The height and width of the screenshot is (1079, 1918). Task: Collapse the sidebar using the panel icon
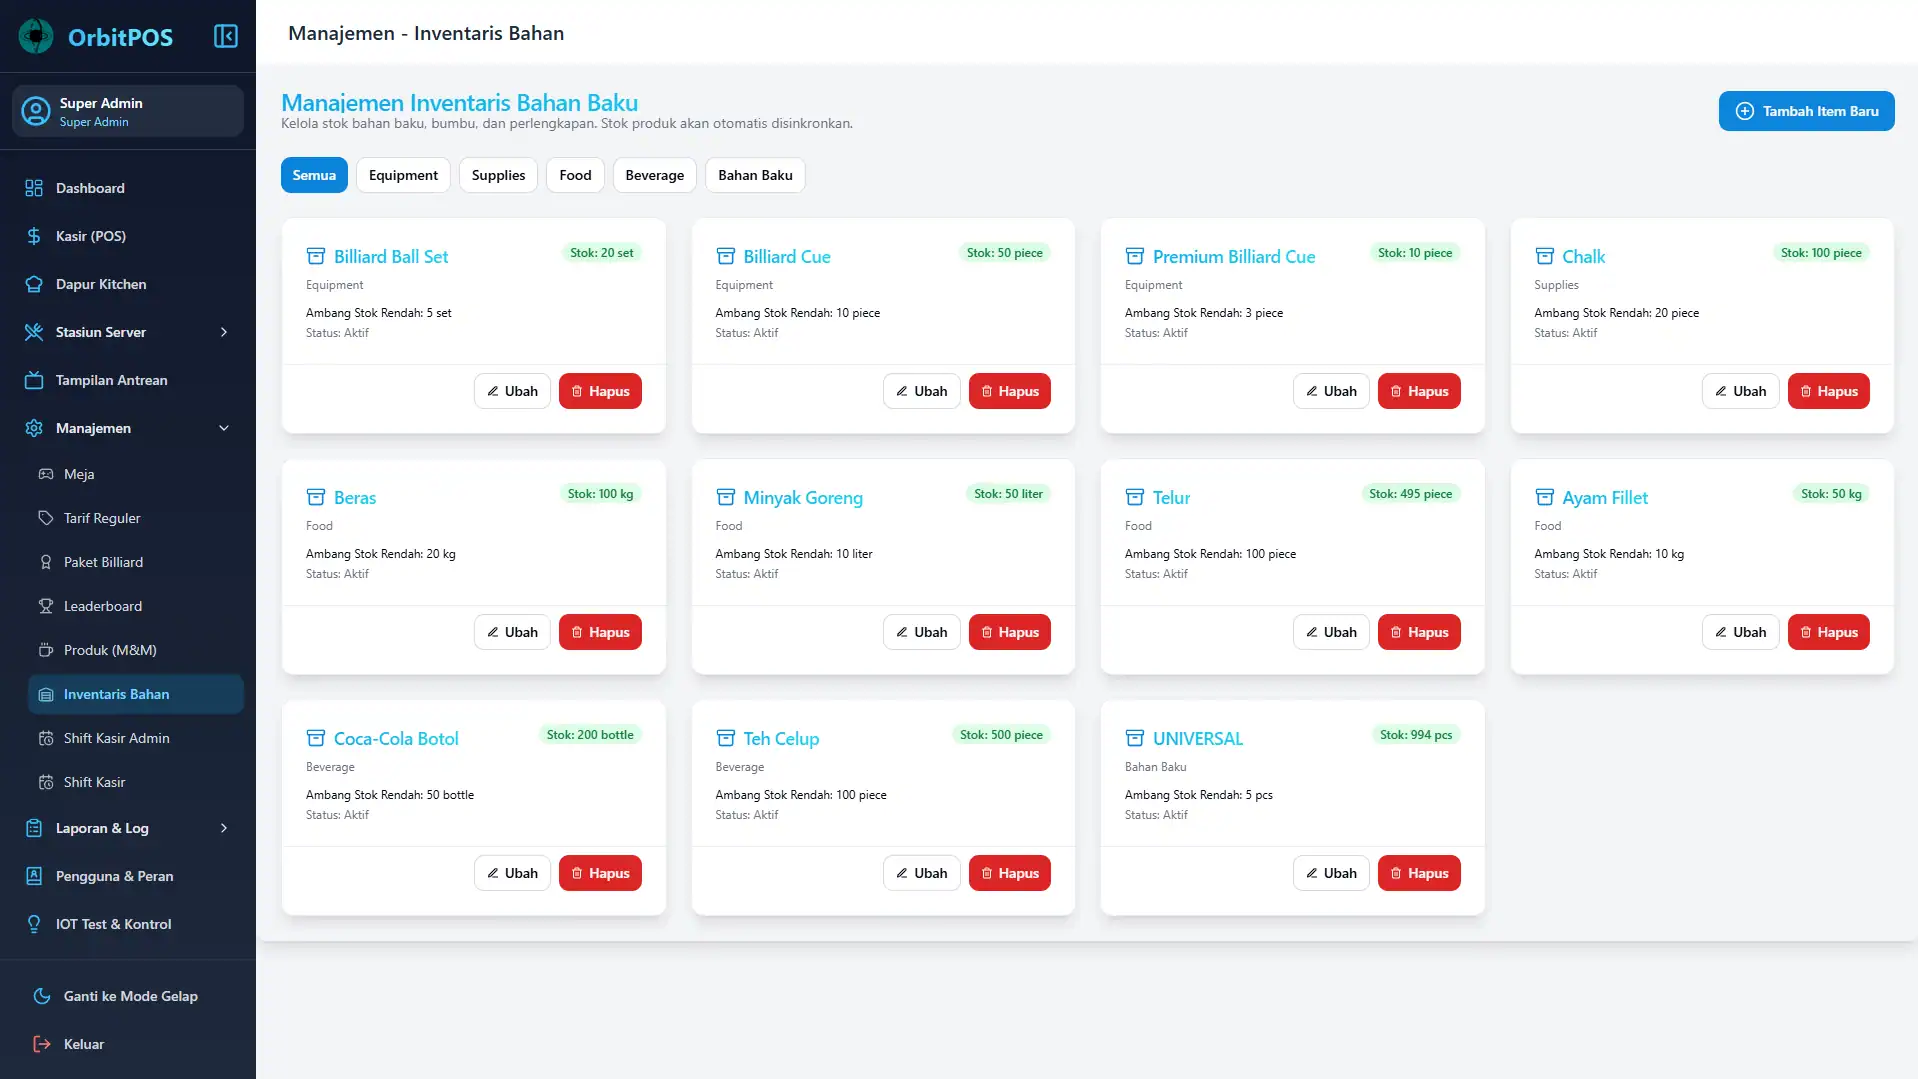[x=225, y=36]
